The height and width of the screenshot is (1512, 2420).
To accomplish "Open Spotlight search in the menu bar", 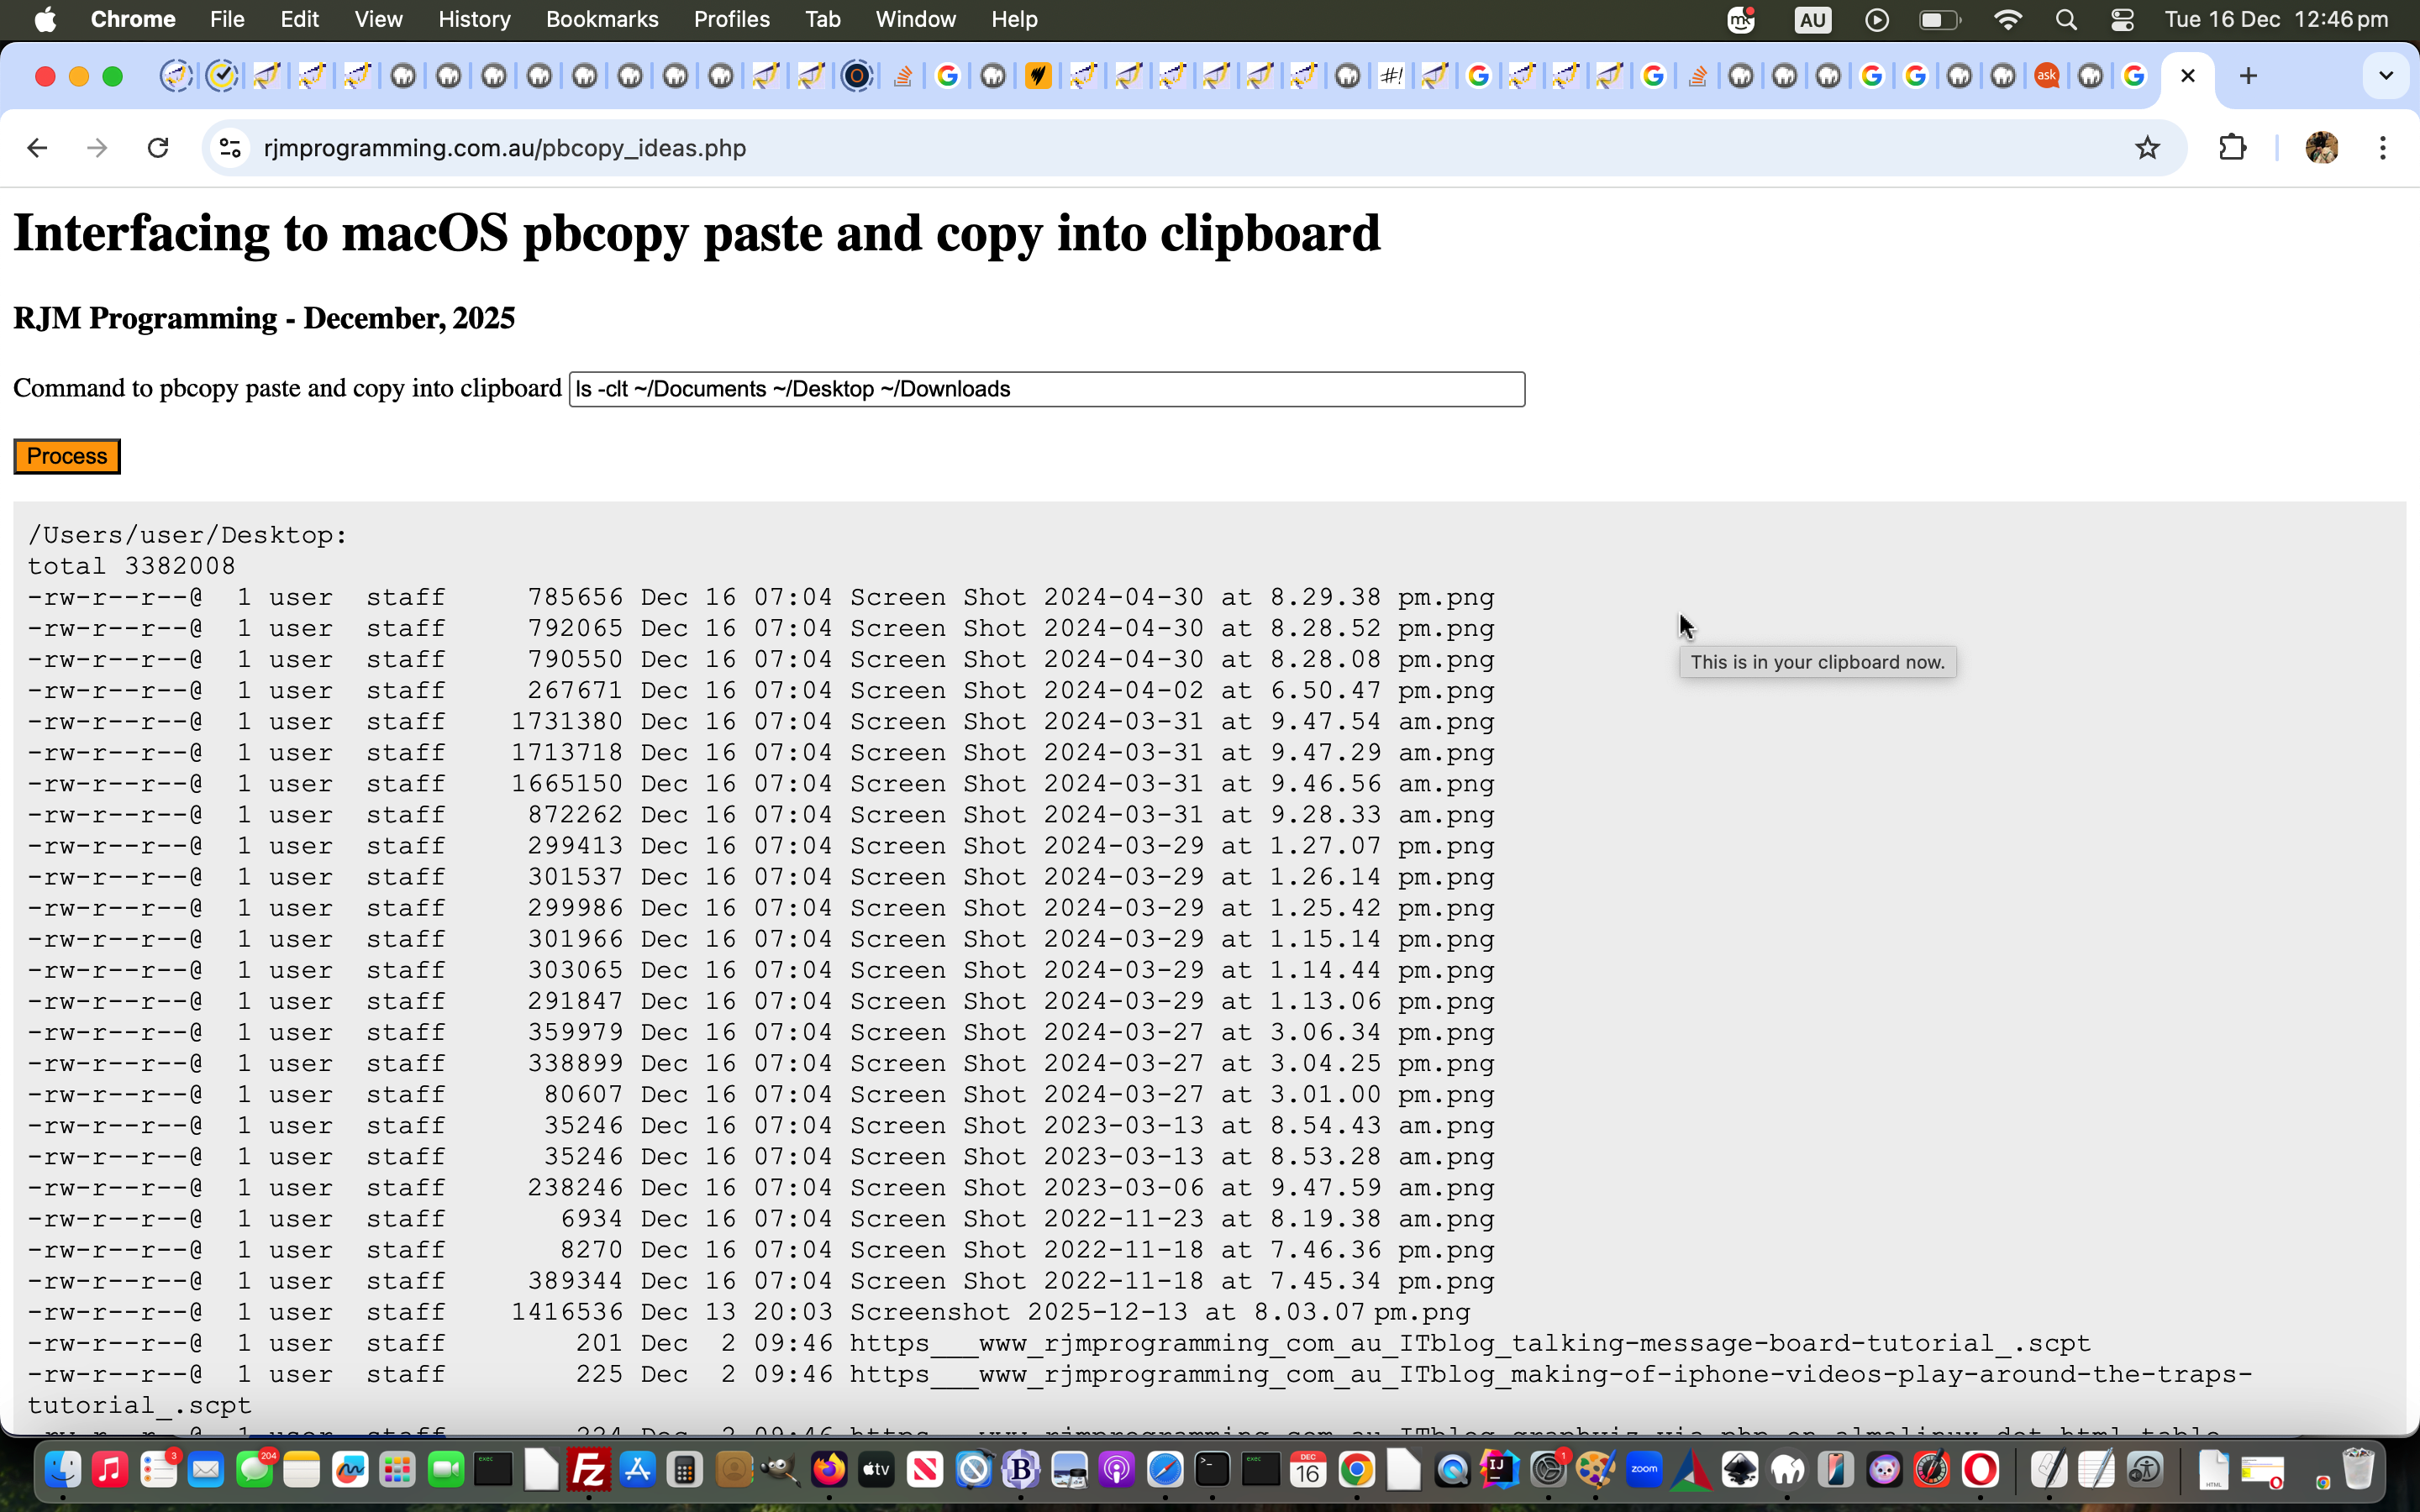I will 2066,19.
